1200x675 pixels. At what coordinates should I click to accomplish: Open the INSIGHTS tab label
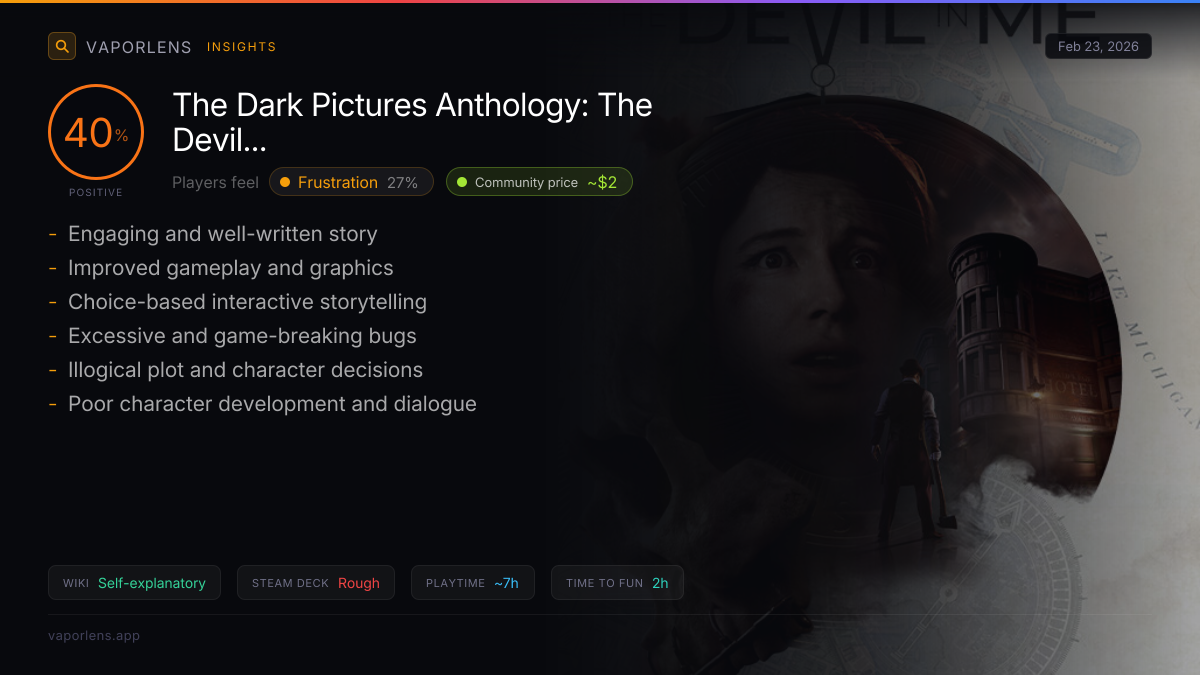coord(241,47)
